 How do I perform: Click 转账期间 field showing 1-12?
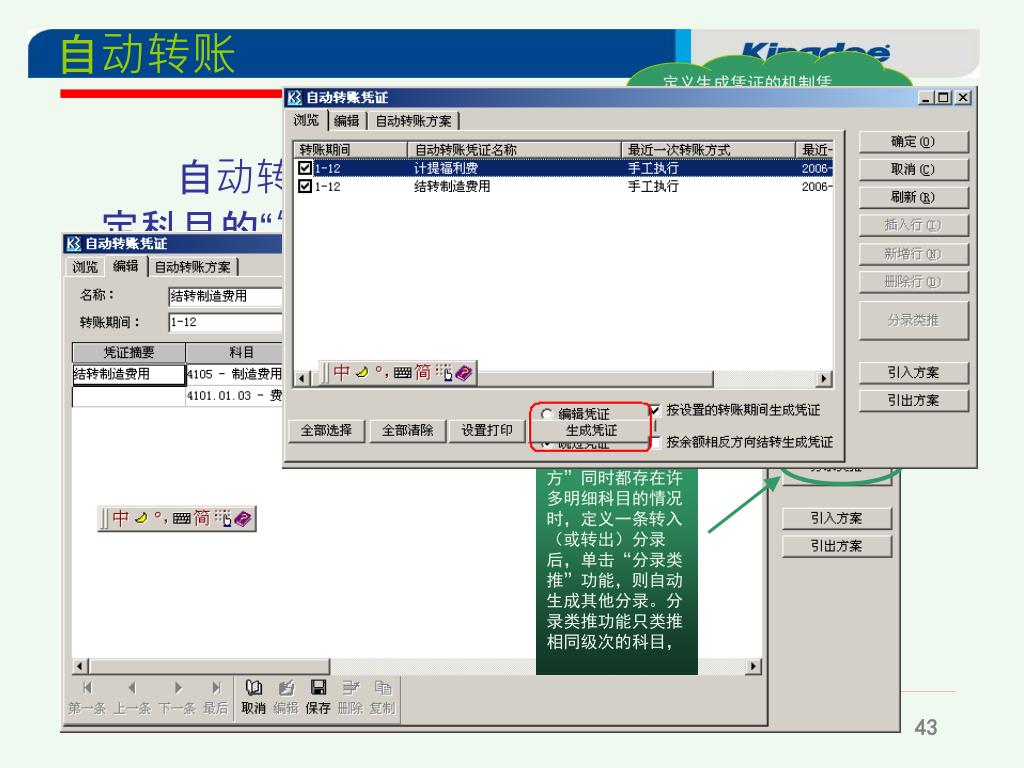coord(225,323)
